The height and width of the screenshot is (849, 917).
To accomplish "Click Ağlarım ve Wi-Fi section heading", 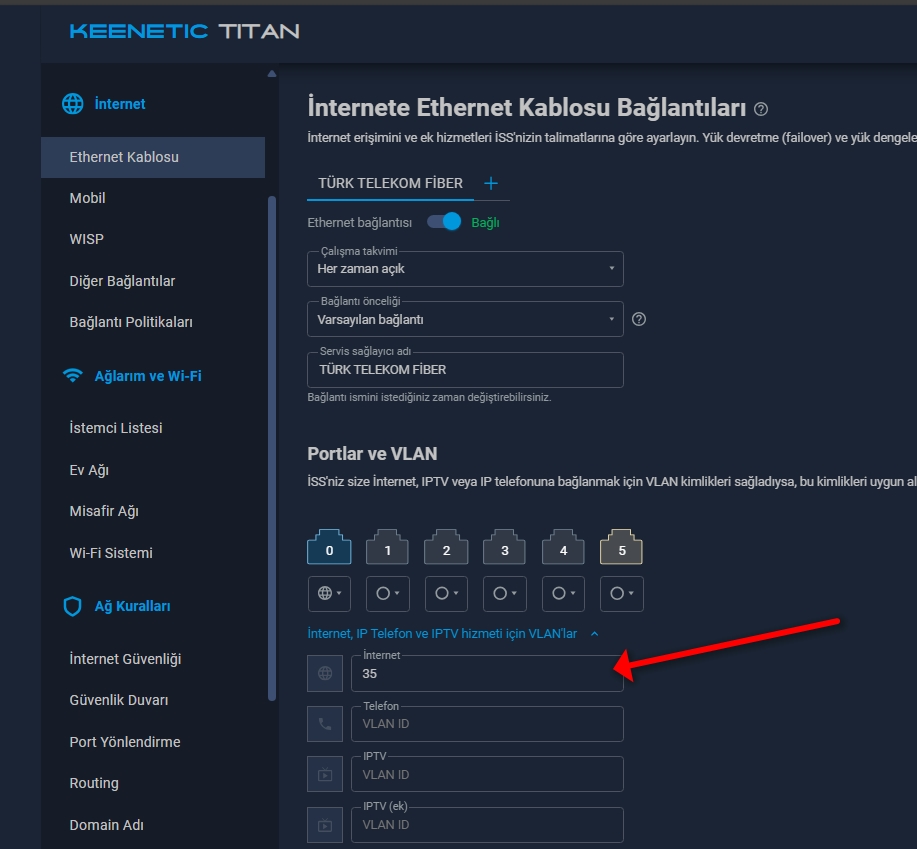I will point(148,376).
